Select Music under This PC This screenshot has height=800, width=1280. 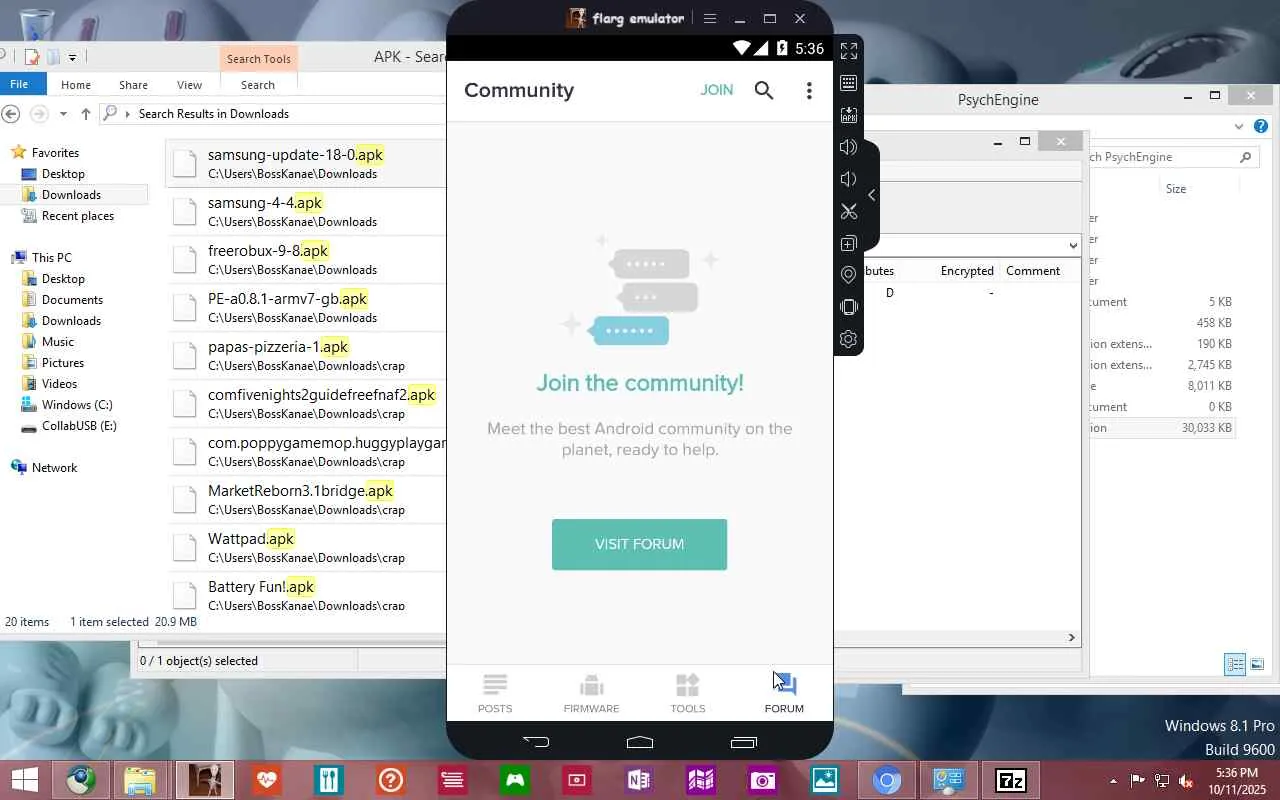point(57,342)
